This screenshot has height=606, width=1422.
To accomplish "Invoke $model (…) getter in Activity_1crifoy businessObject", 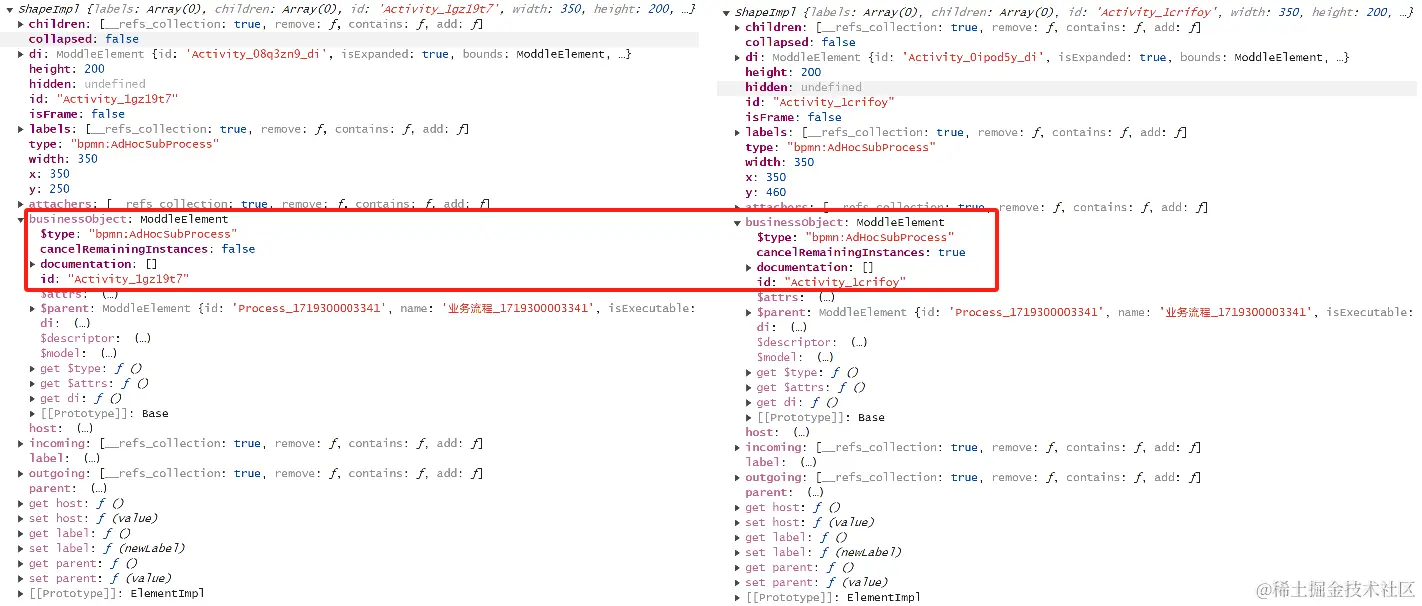I will click(x=825, y=358).
